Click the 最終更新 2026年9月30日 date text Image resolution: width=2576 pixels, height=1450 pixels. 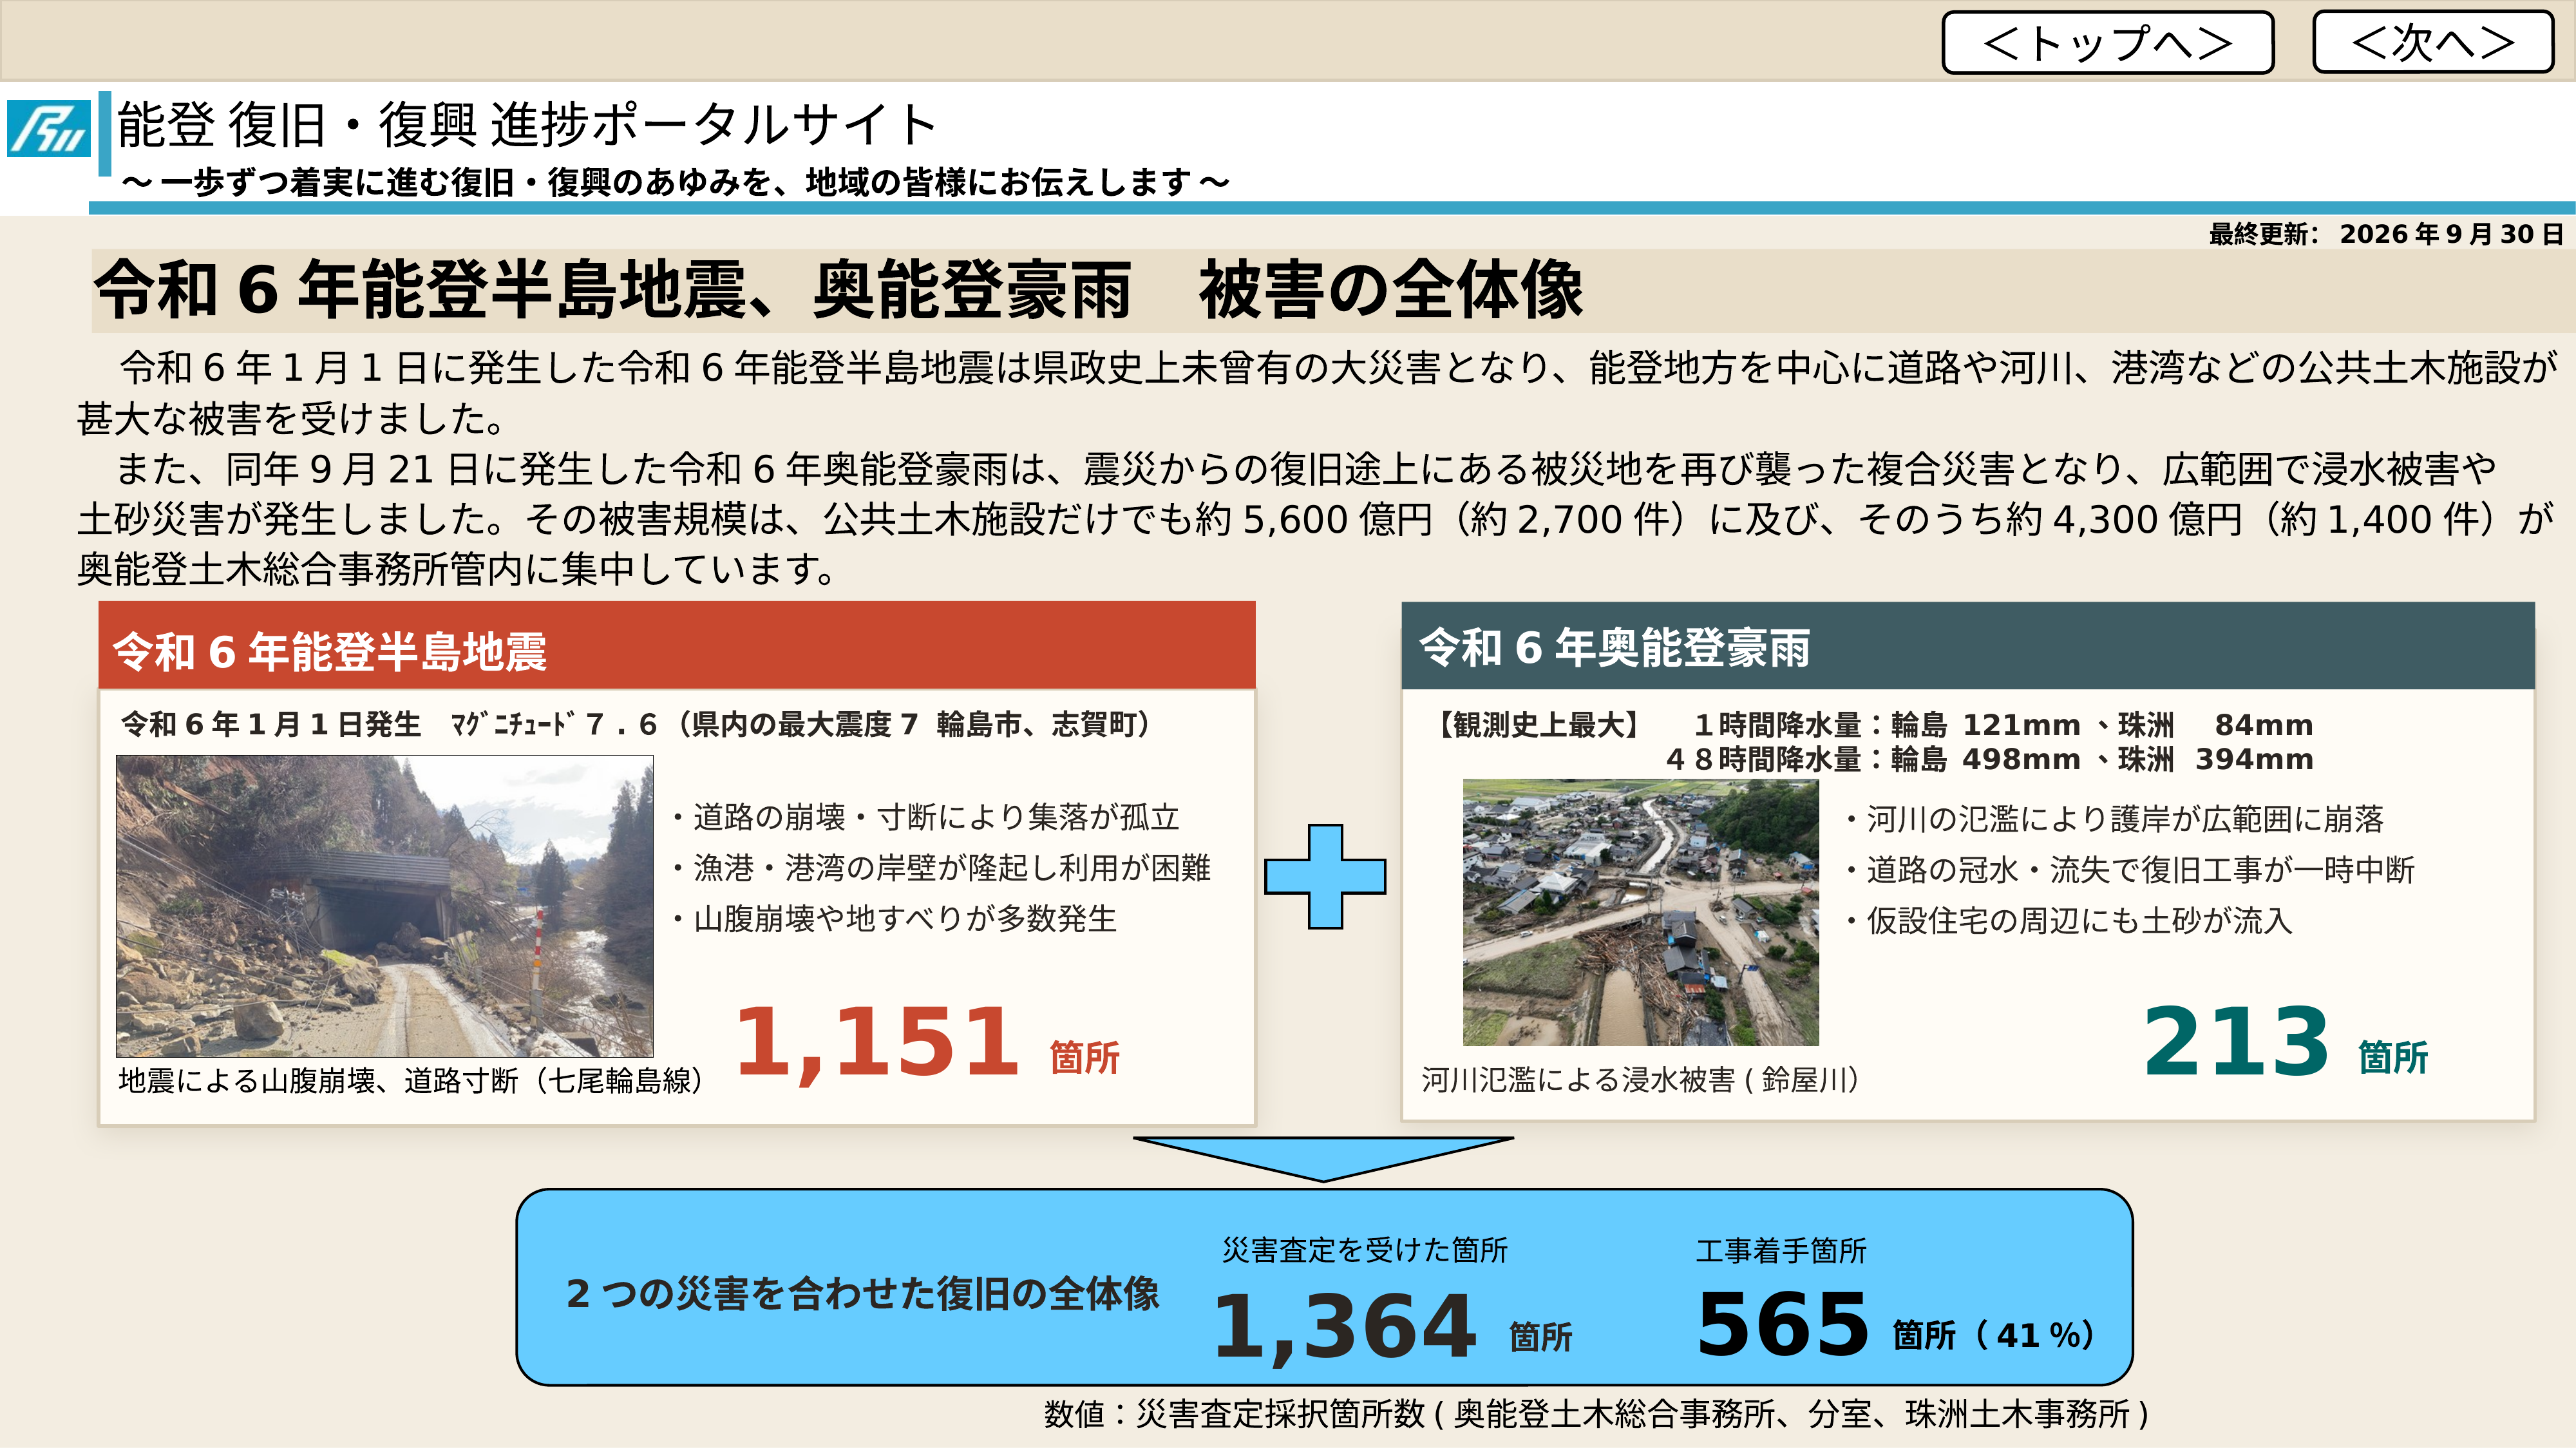point(2386,234)
